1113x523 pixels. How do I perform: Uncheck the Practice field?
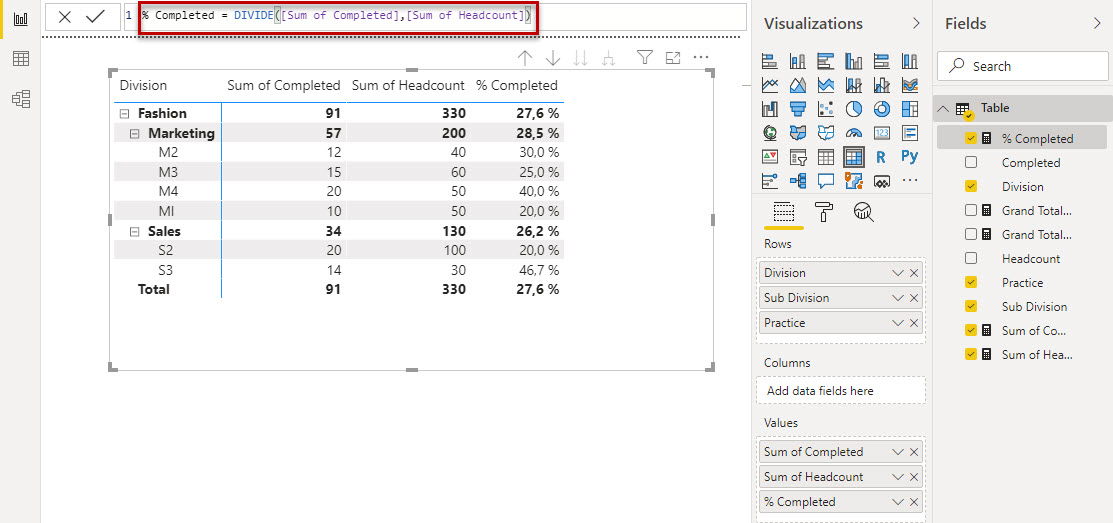tap(971, 282)
